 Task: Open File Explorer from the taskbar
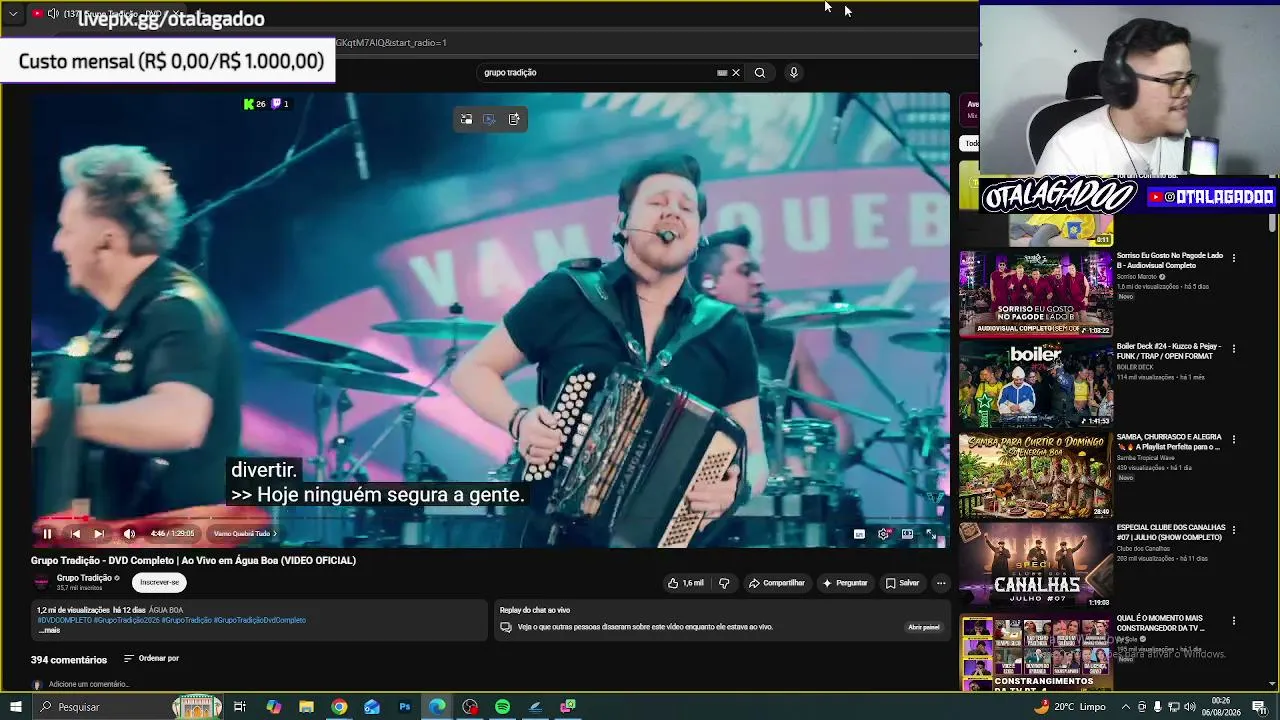(x=306, y=707)
